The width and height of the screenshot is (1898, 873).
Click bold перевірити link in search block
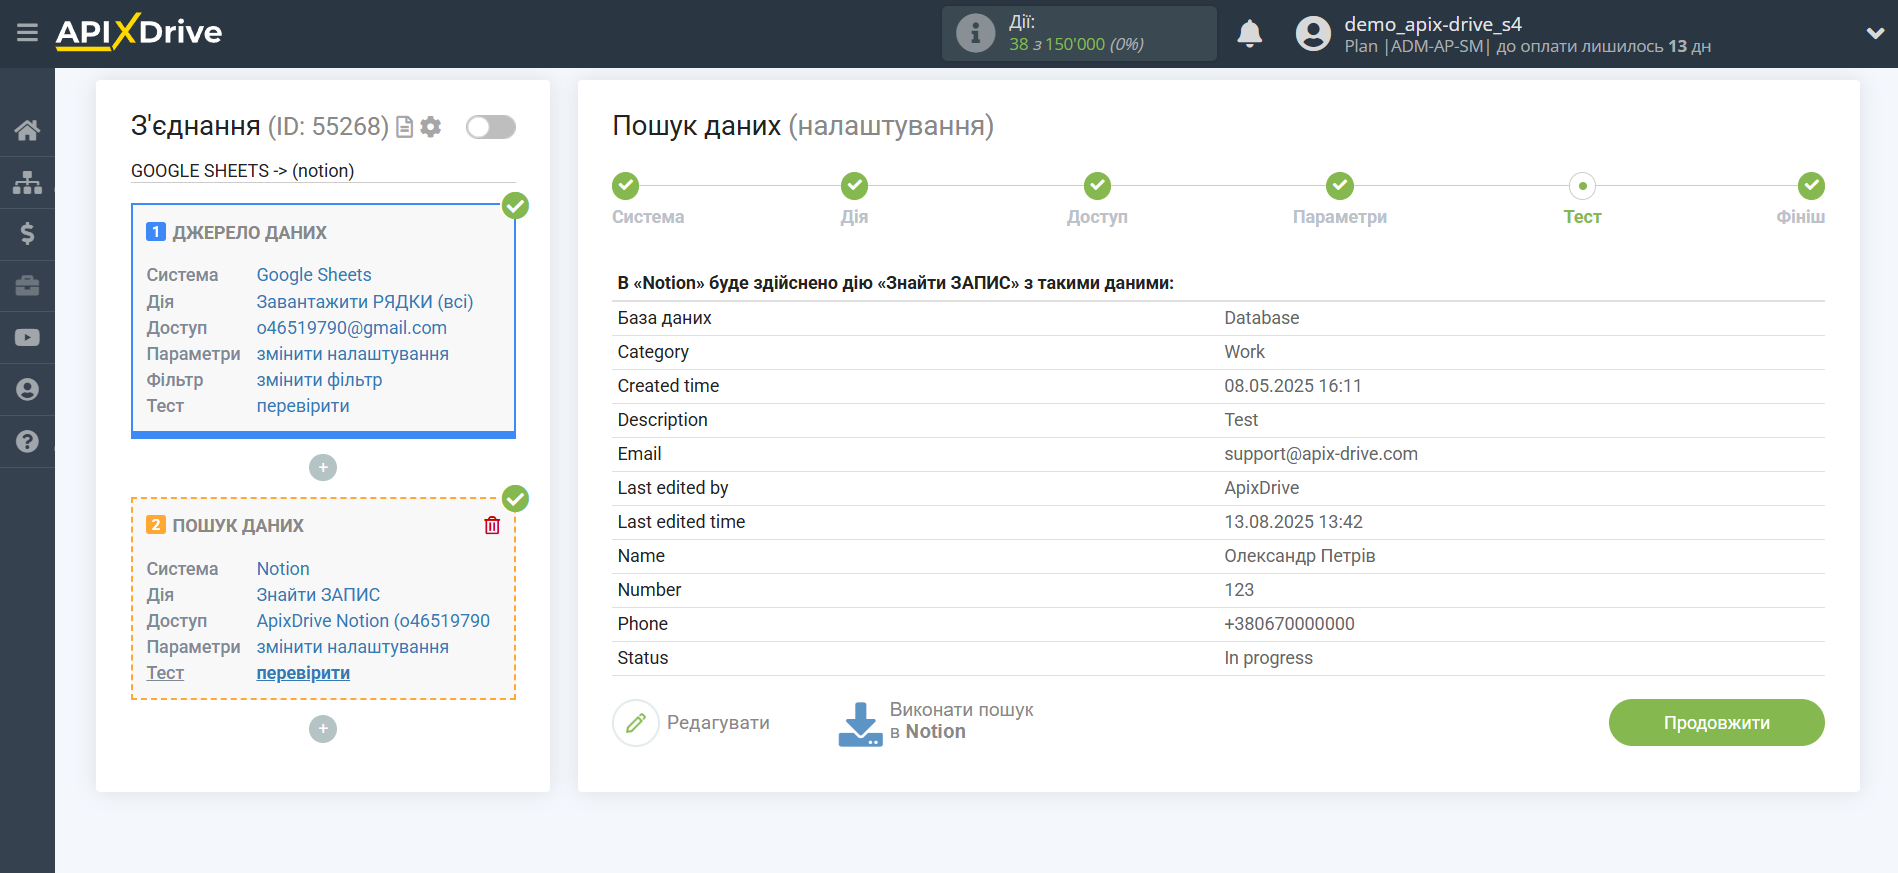coord(303,673)
